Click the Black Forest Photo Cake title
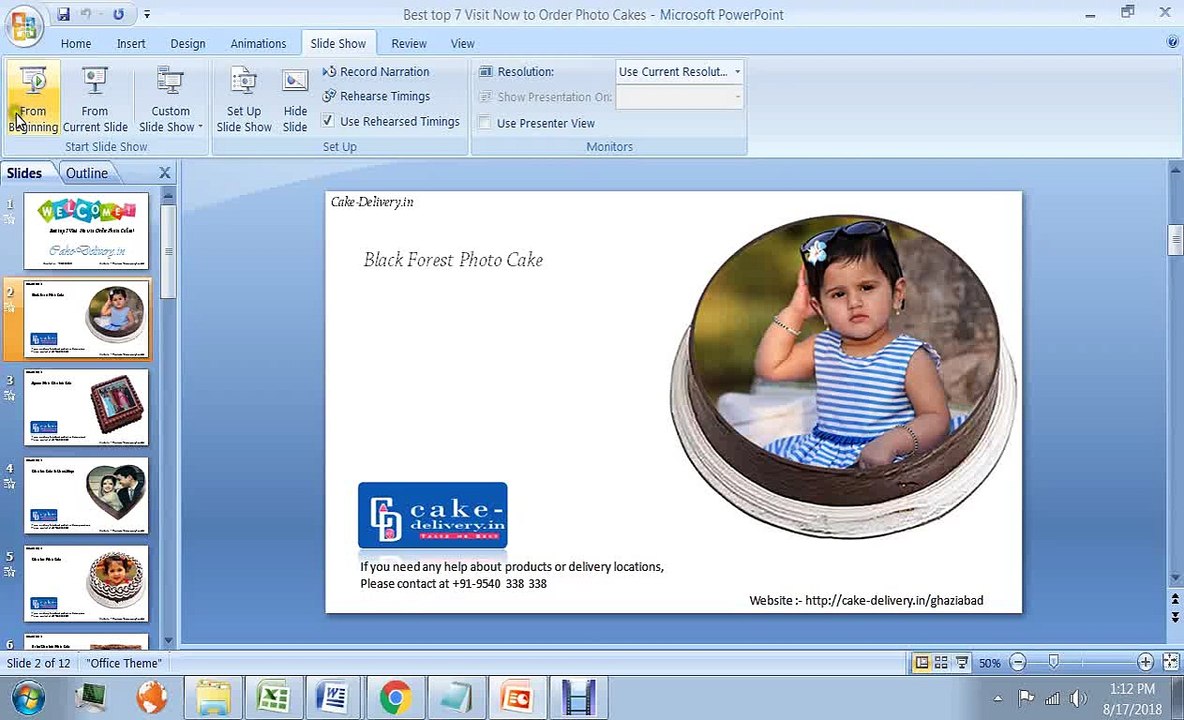 [x=453, y=260]
